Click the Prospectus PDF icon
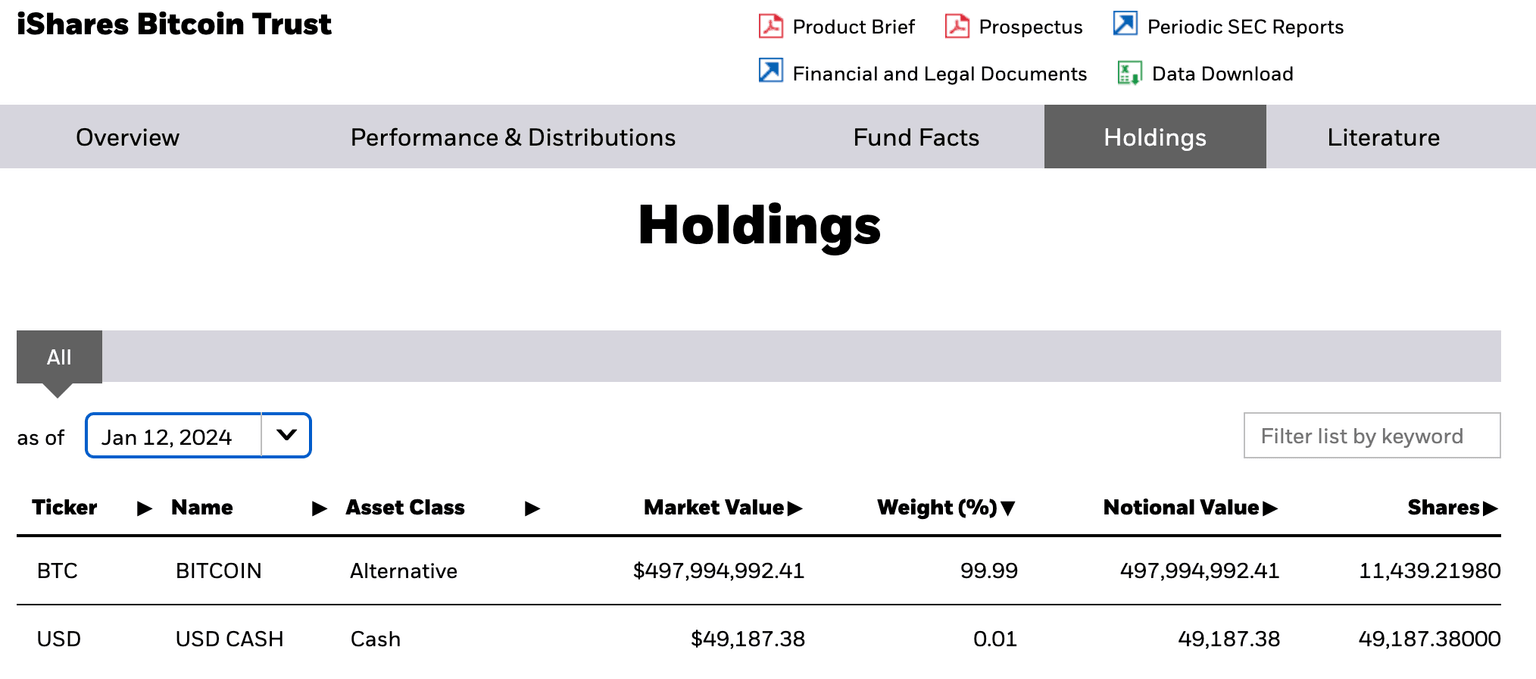The image size is (1536, 679). pos(957,26)
